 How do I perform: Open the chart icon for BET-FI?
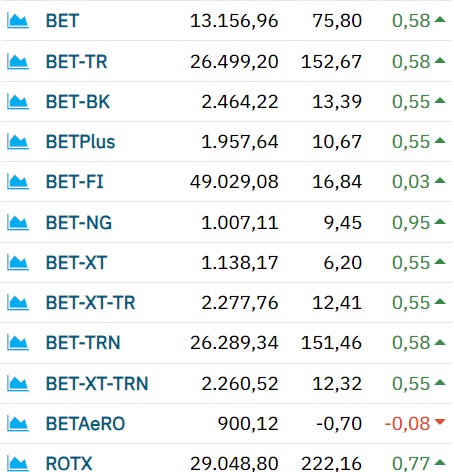click(18, 182)
